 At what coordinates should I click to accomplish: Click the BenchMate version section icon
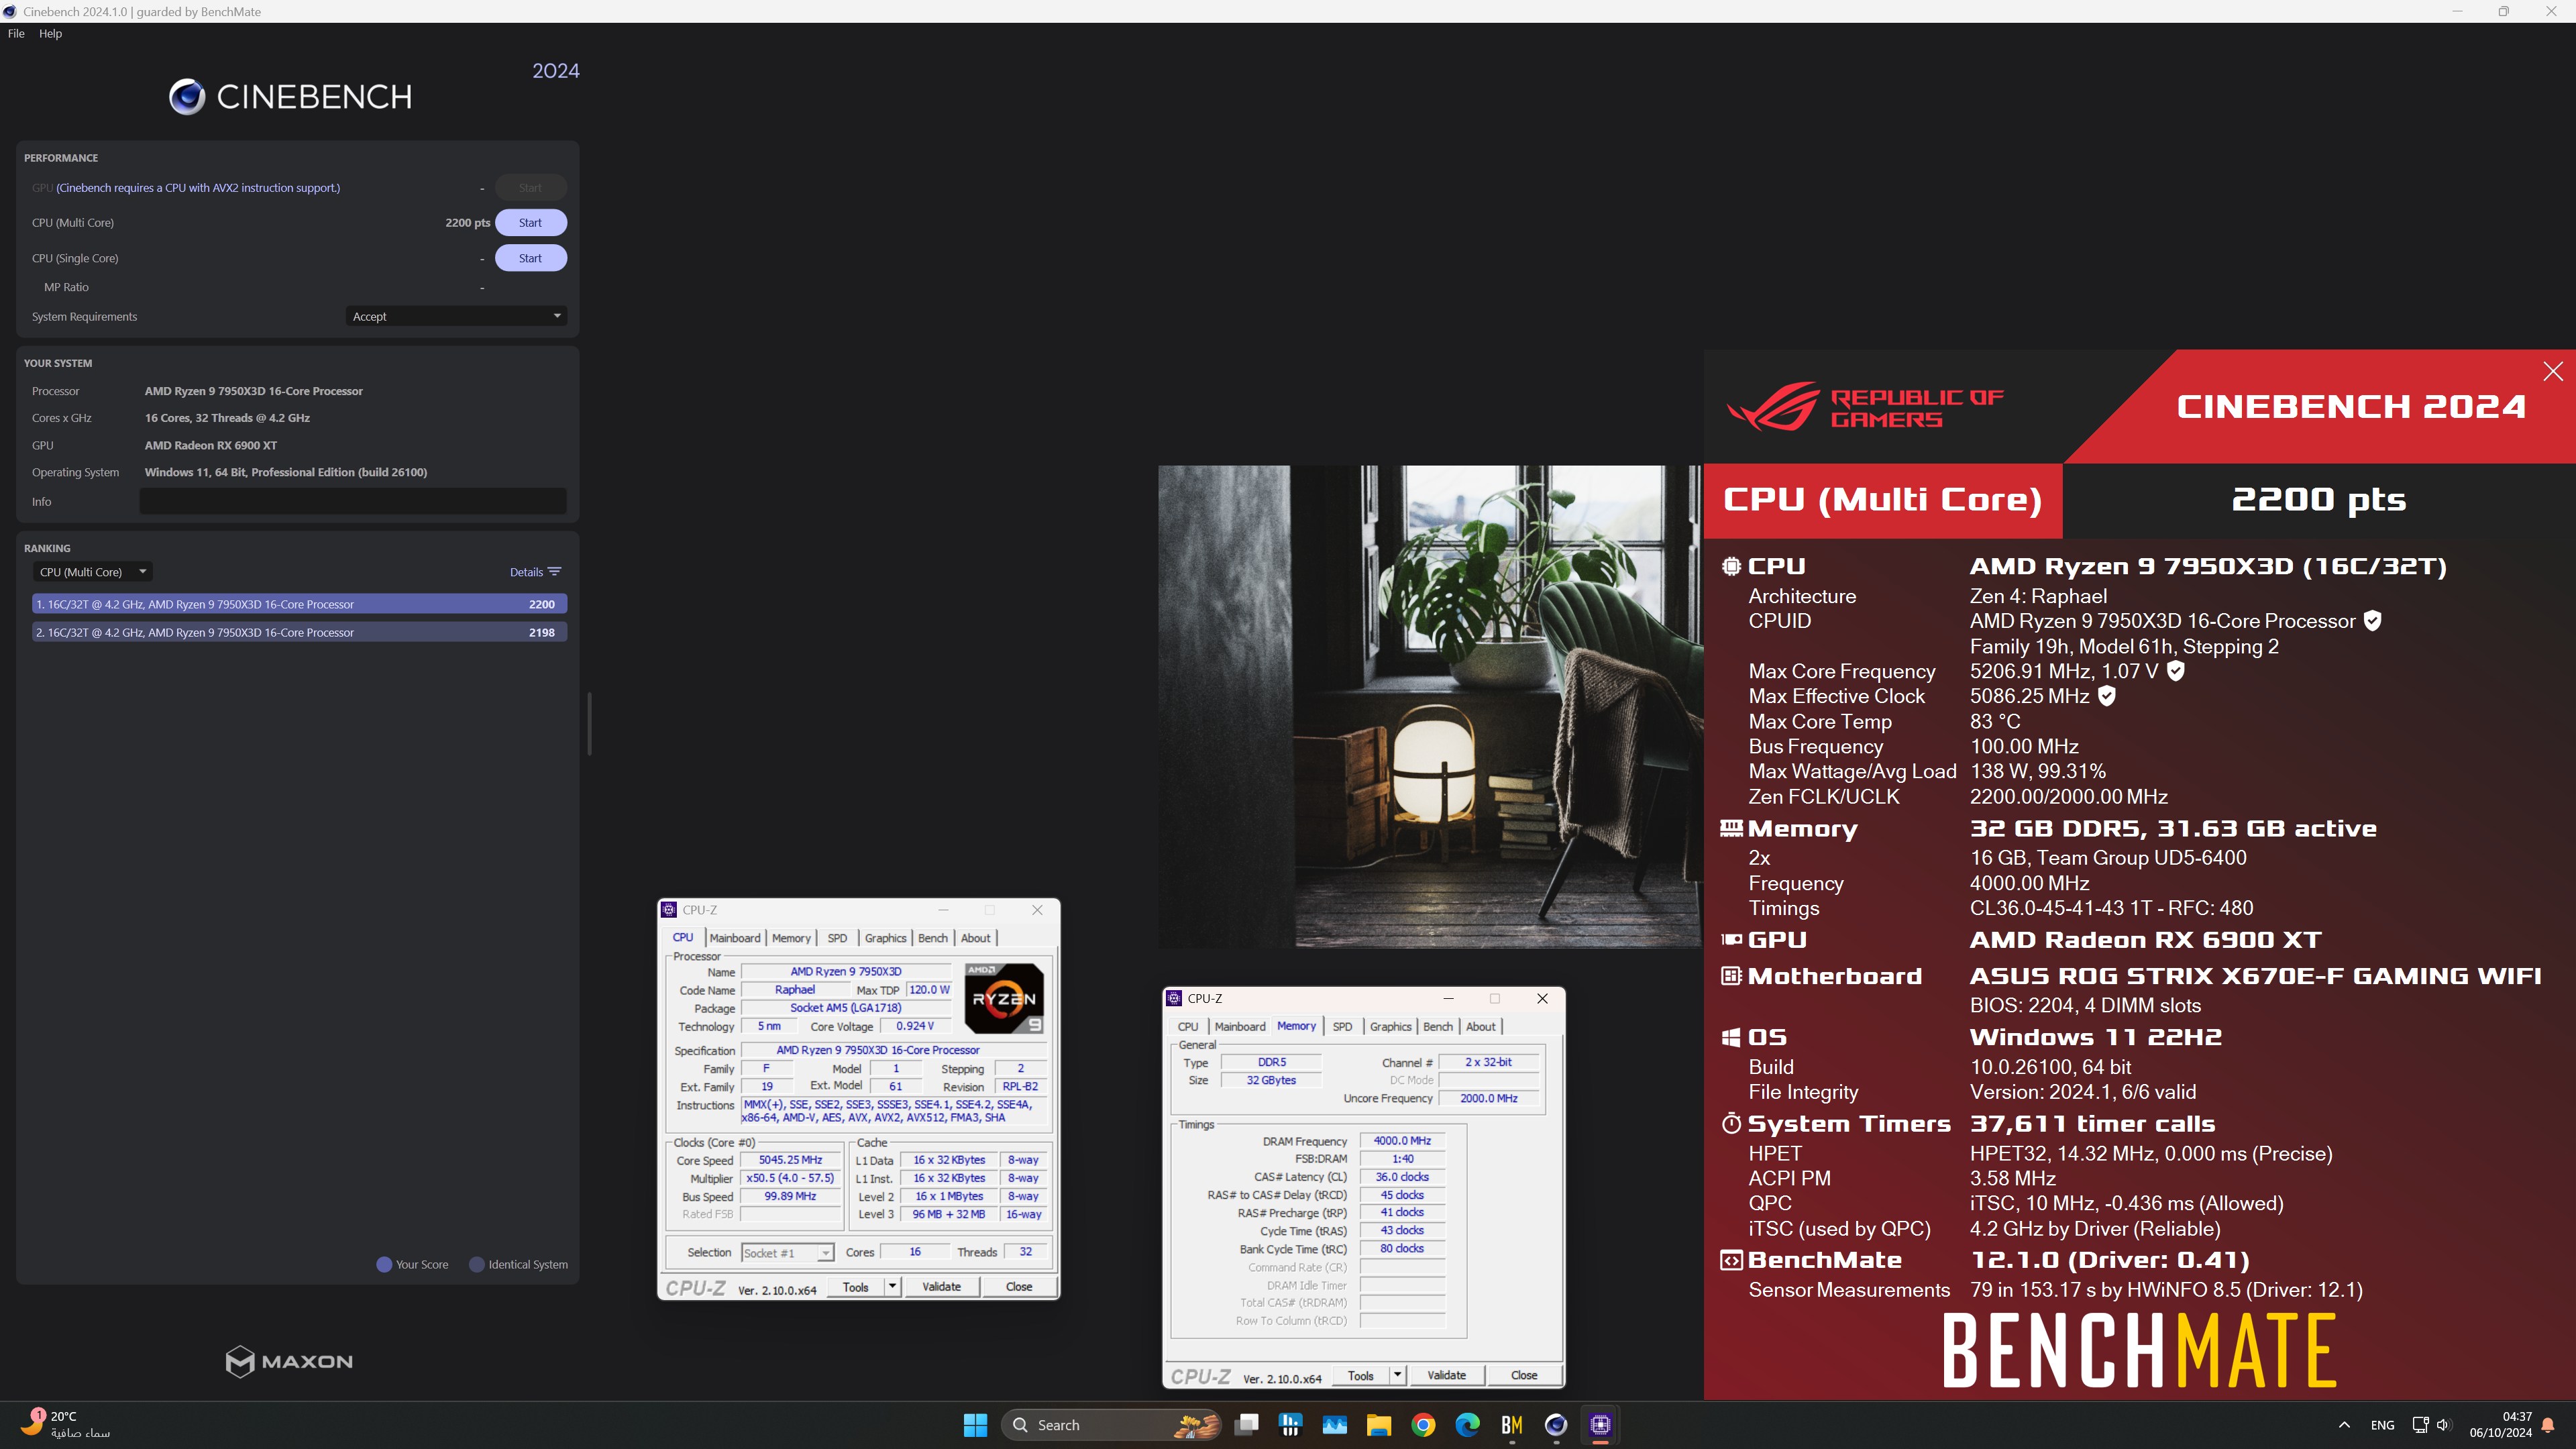tap(1731, 1260)
